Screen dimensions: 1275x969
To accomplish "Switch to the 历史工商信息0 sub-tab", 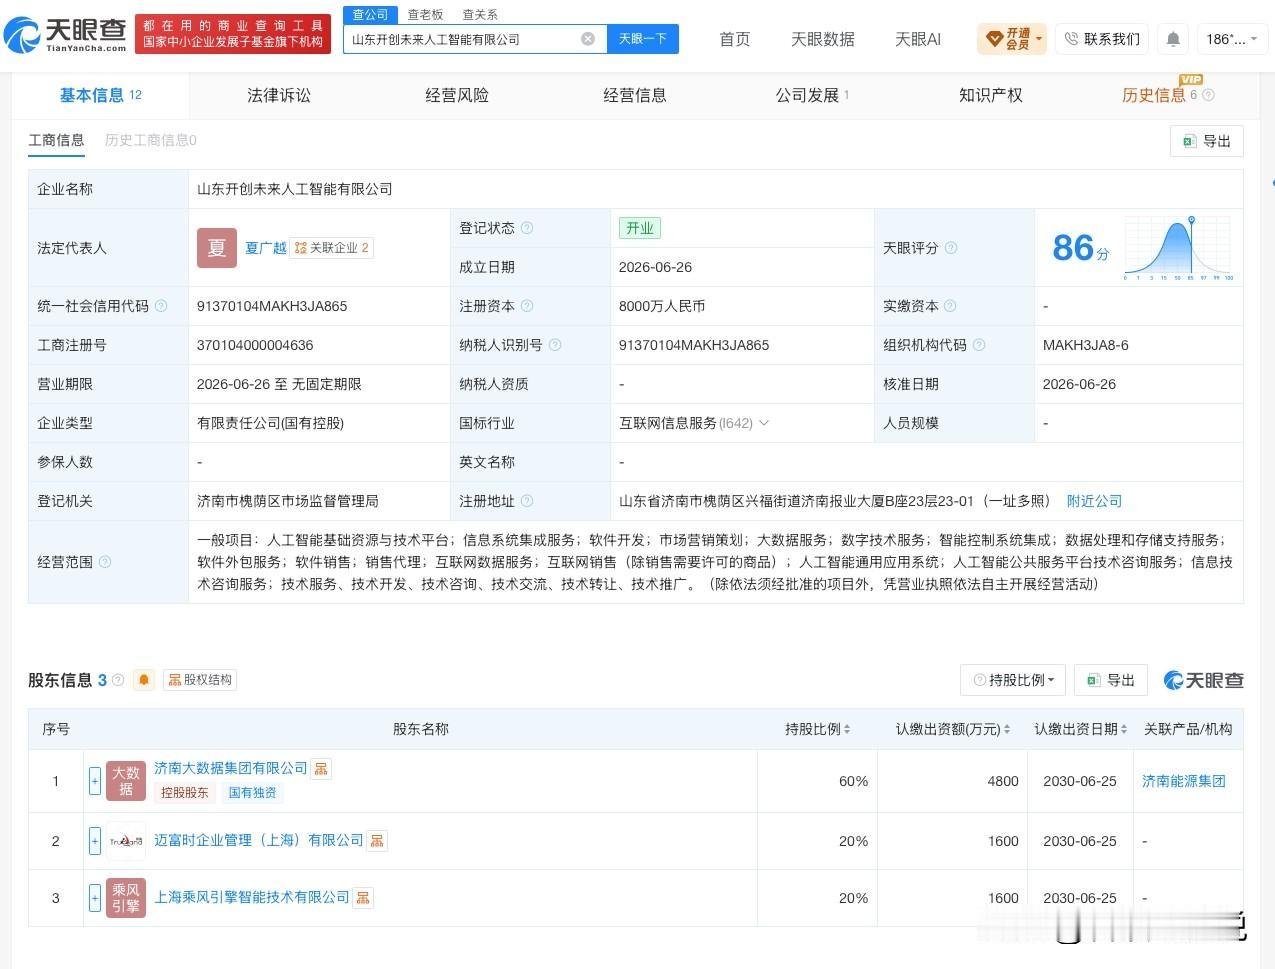I will [x=151, y=140].
